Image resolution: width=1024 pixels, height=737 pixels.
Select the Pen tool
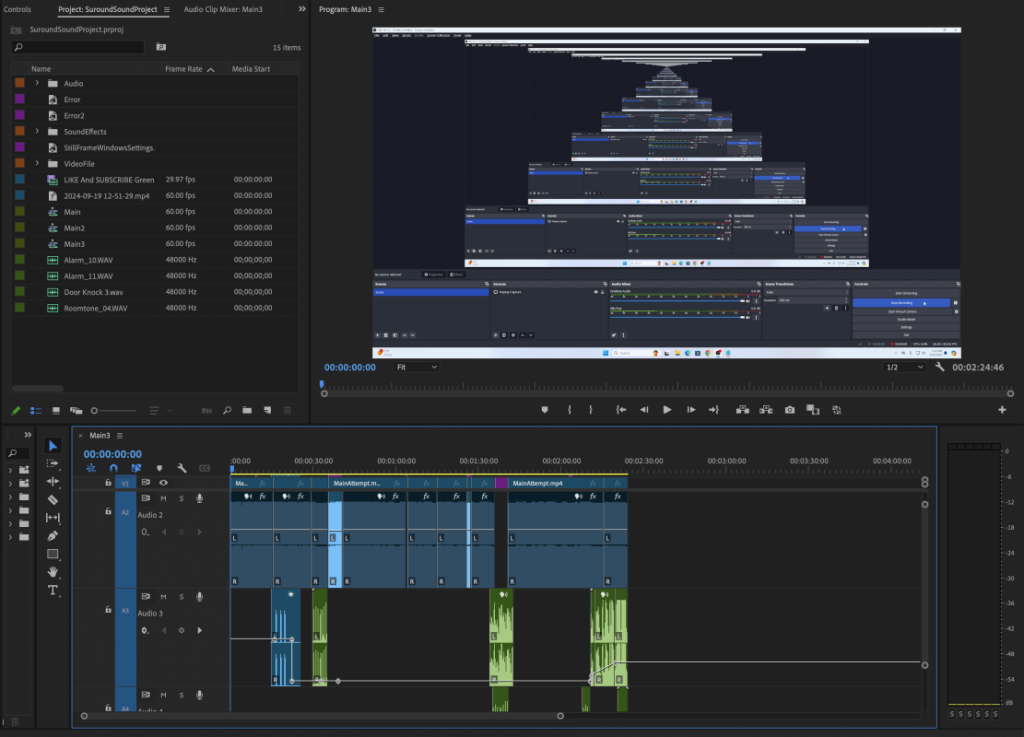pyautogui.click(x=53, y=536)
